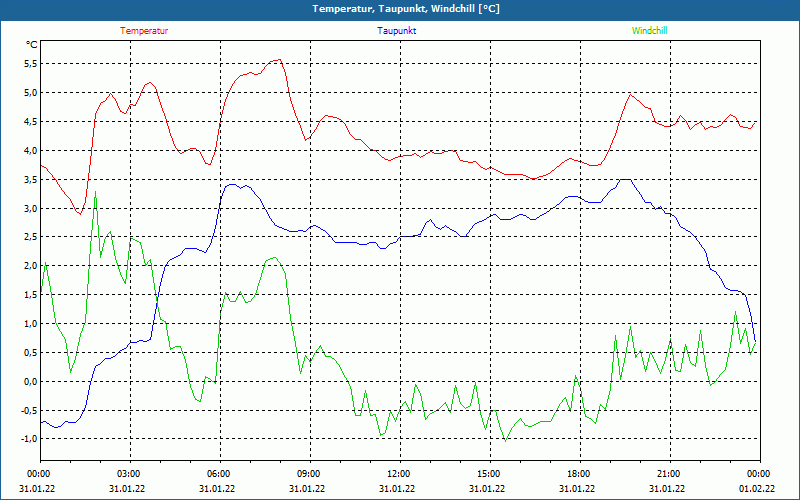Image resolution: width=800 pixels, height=500 pixels.
Task: Click the 1,0 y-axis value
Action: tap(31, 323)
